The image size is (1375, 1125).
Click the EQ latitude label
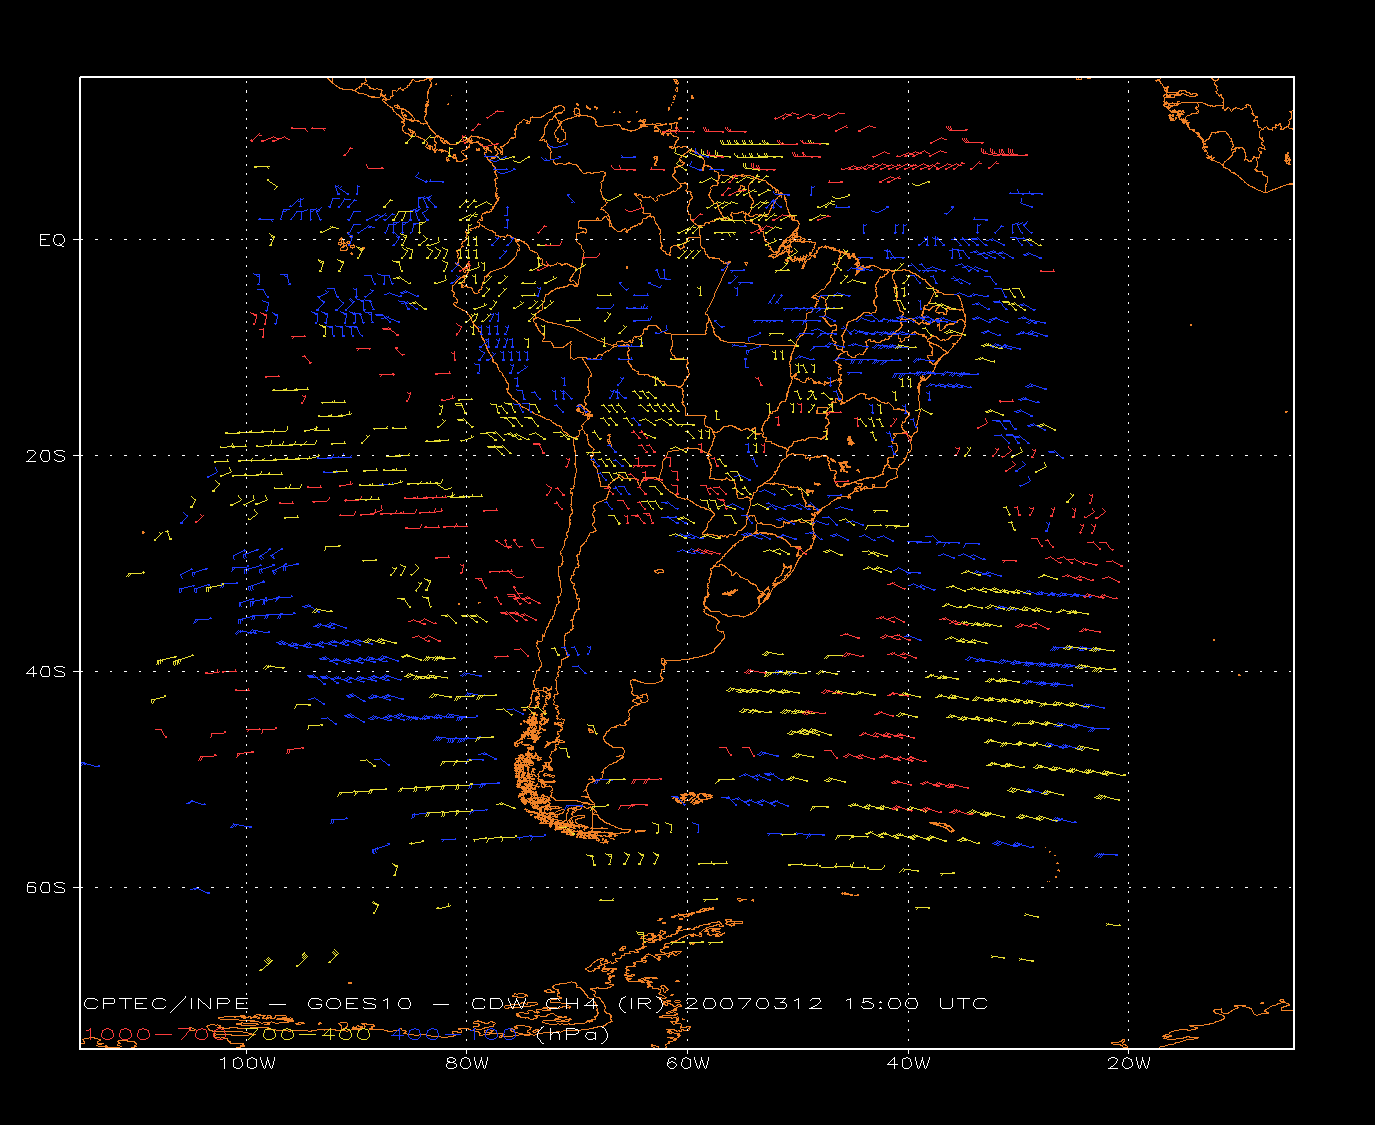tap(52, 240)
